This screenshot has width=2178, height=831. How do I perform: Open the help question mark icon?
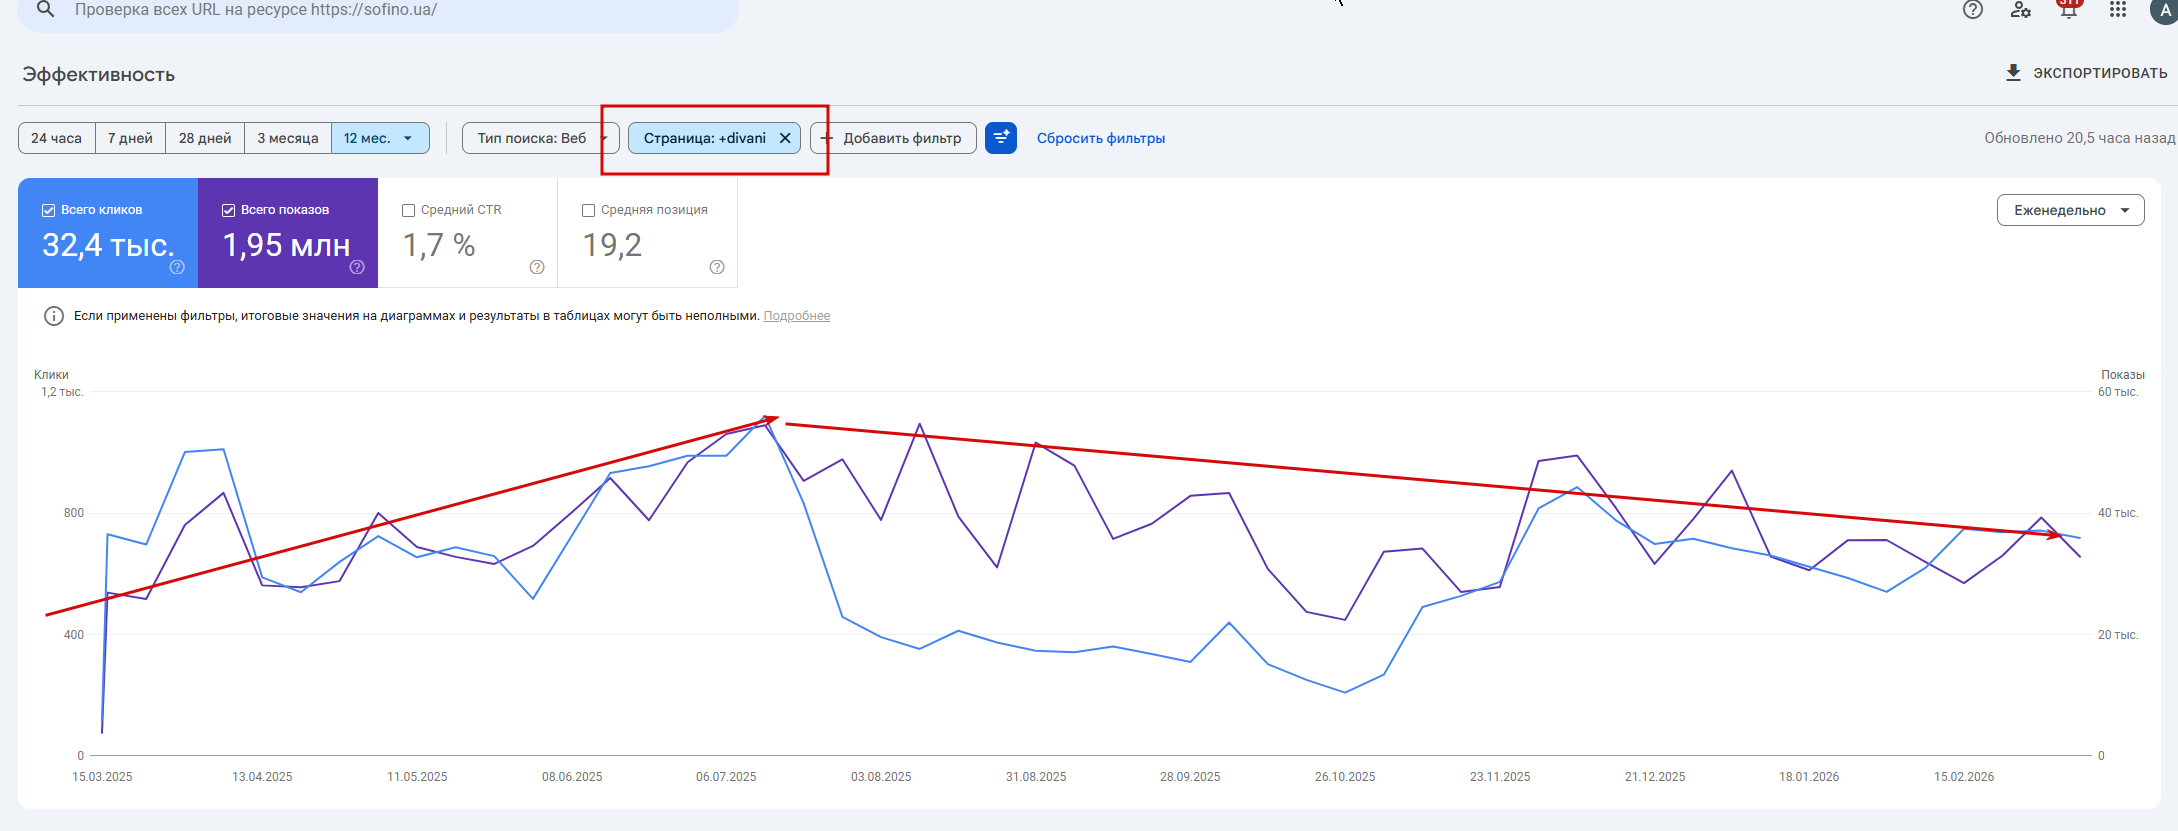[x=1972, y=10]
